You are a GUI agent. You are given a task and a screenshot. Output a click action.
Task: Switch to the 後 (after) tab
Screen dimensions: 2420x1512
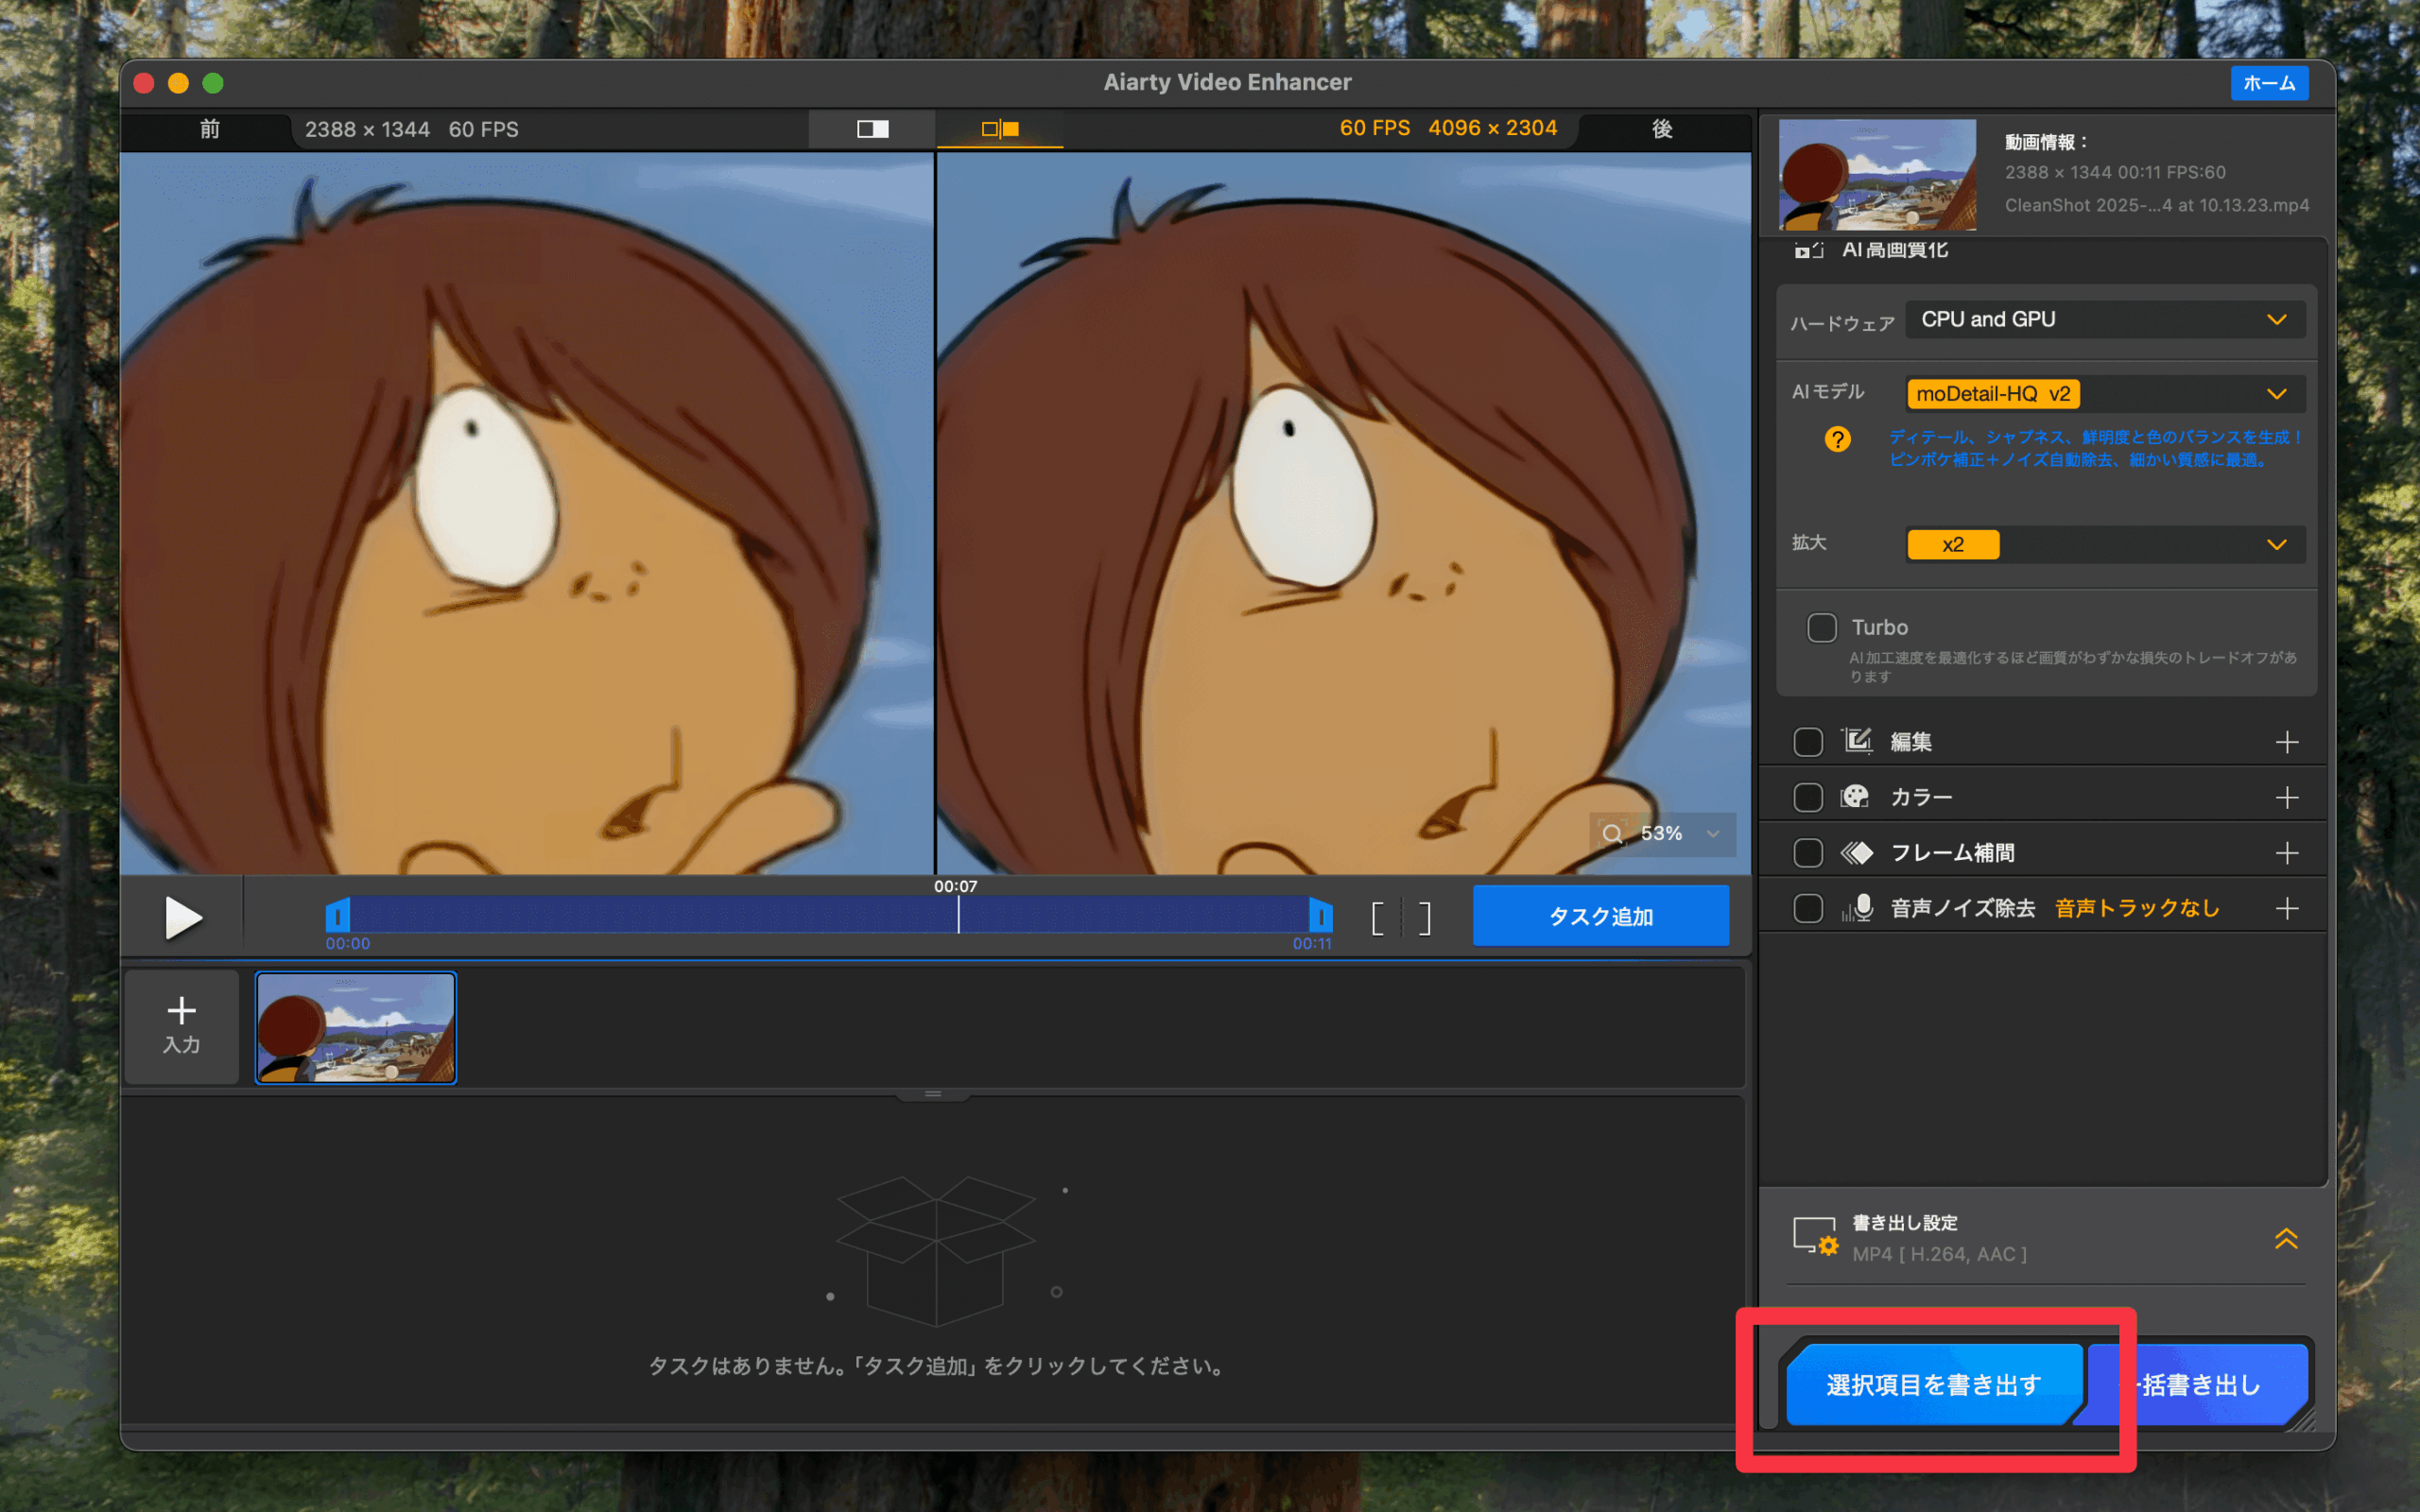(x=1661, y=129)
